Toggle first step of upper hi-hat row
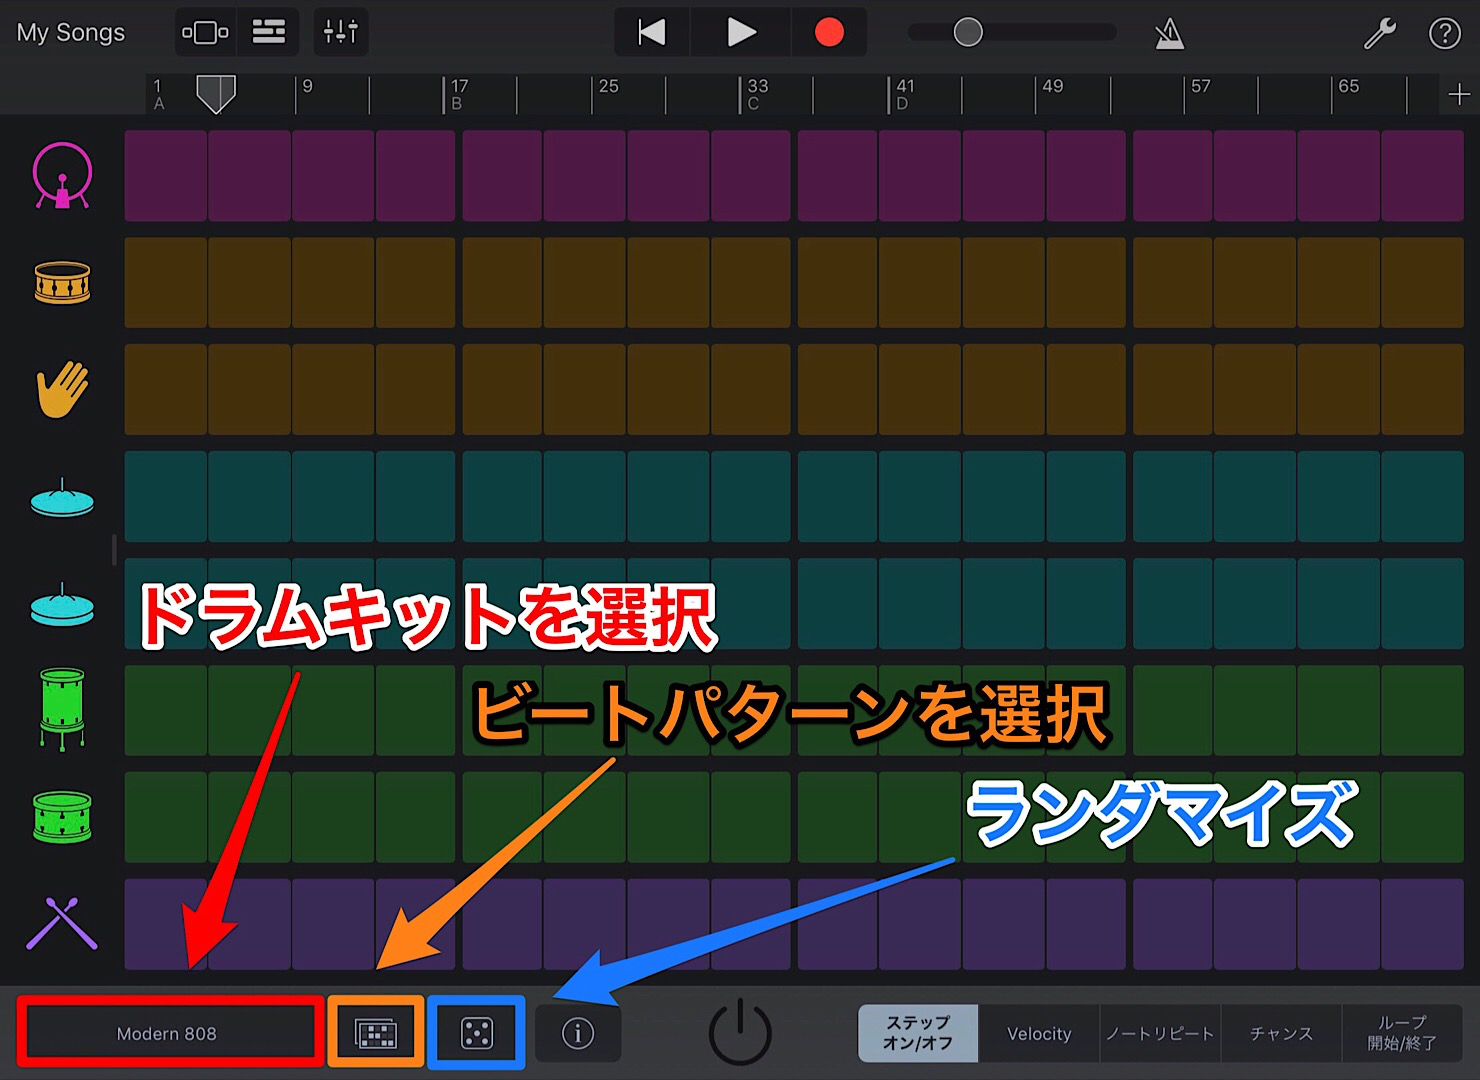 (165, 497)
